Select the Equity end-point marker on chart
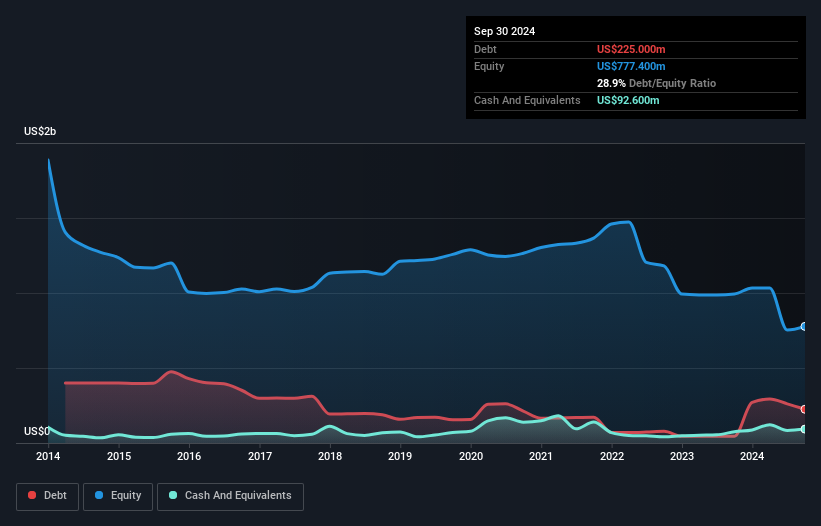821x526 pixels. [804, 327]
